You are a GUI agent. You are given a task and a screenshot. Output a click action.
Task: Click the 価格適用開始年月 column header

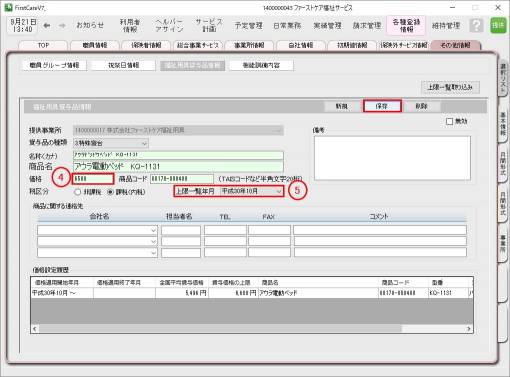[x=62, y=283]
